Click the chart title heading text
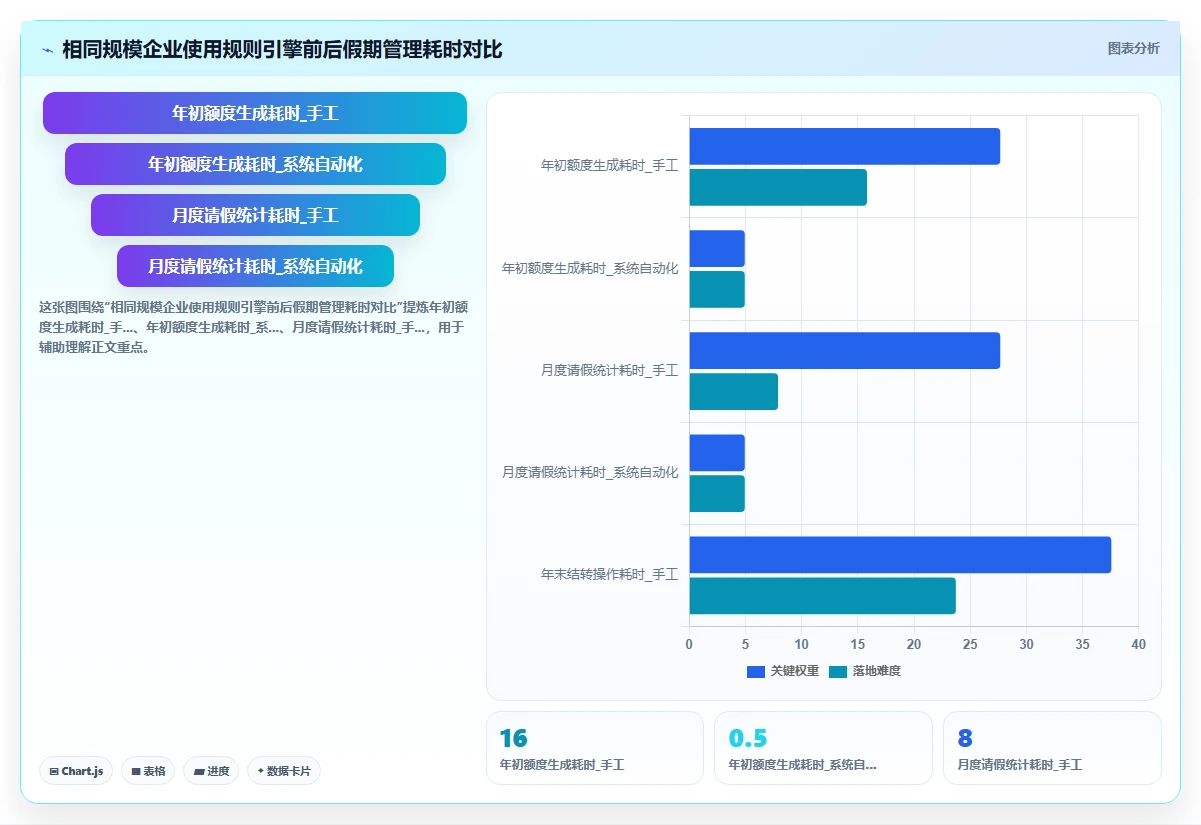This screenshot has width=1201, height=825. coord(282,50)
